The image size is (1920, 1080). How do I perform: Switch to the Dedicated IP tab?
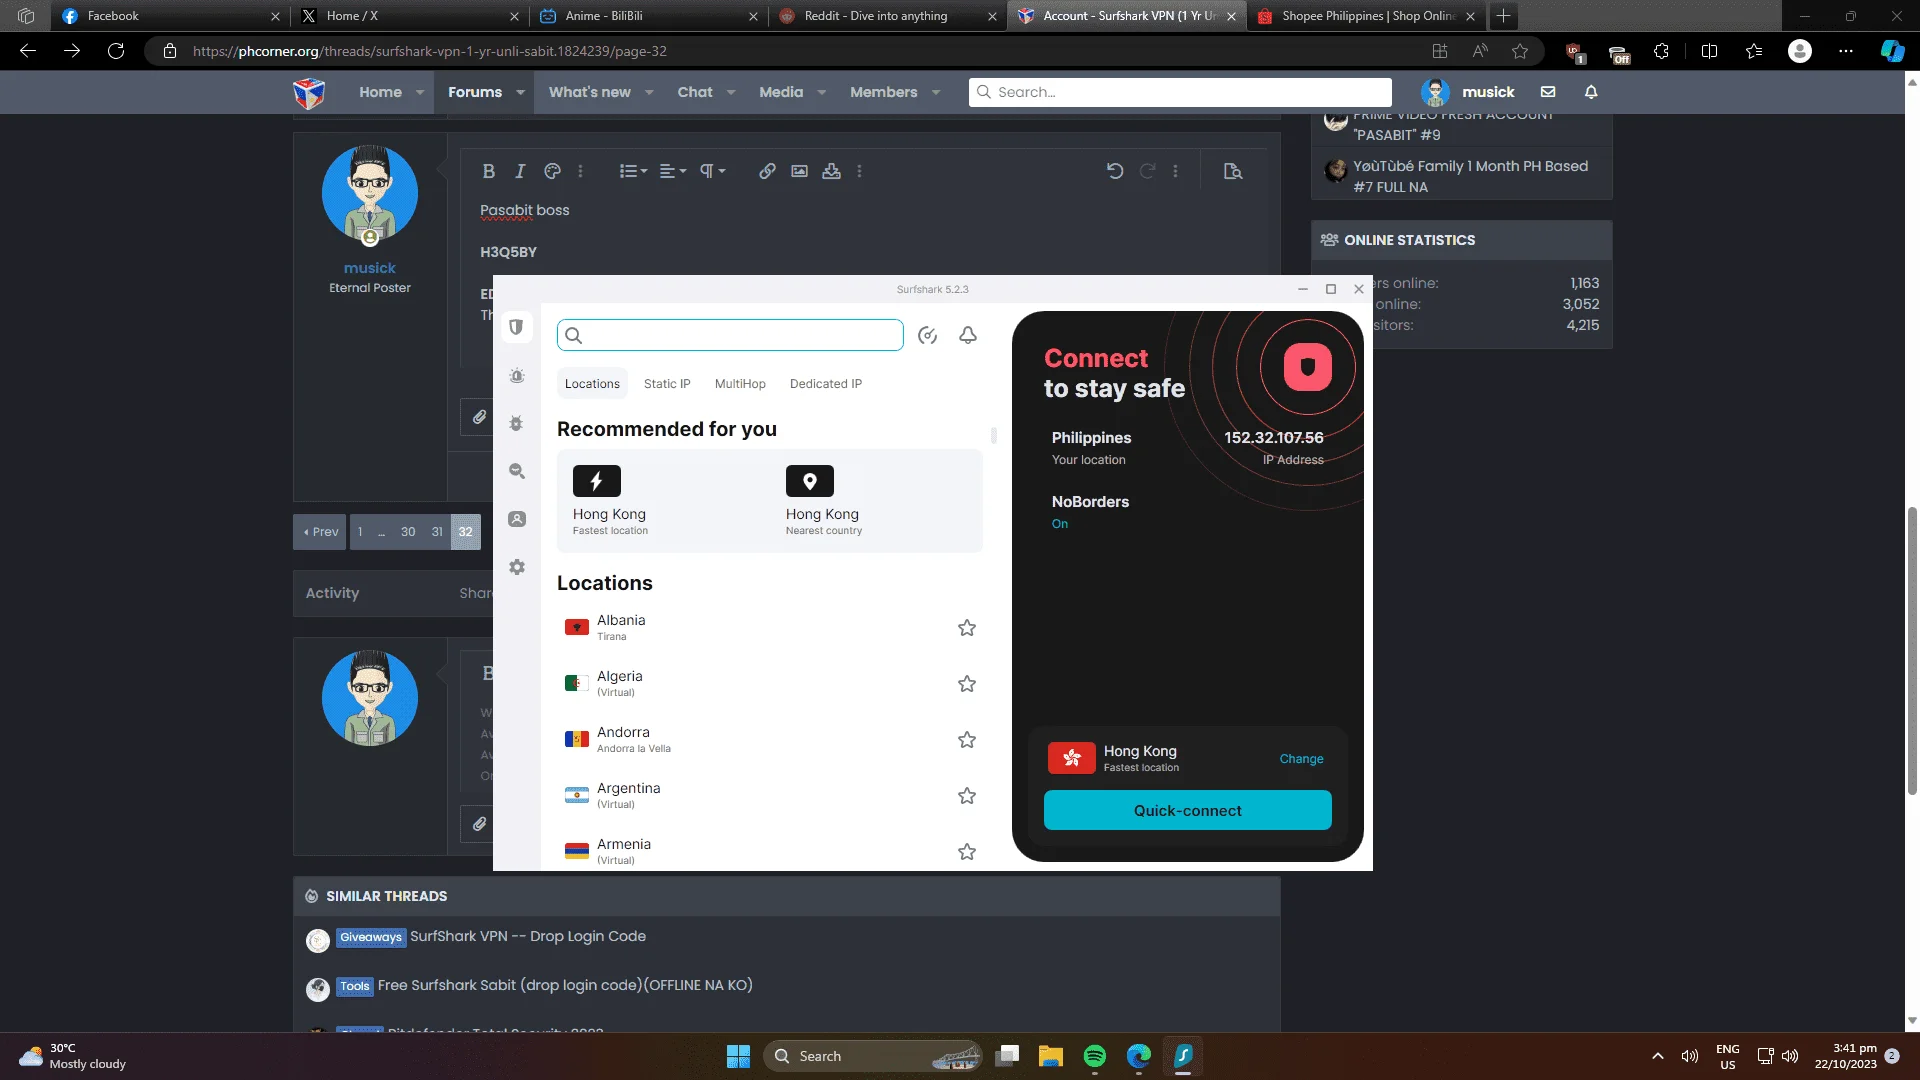826,384
